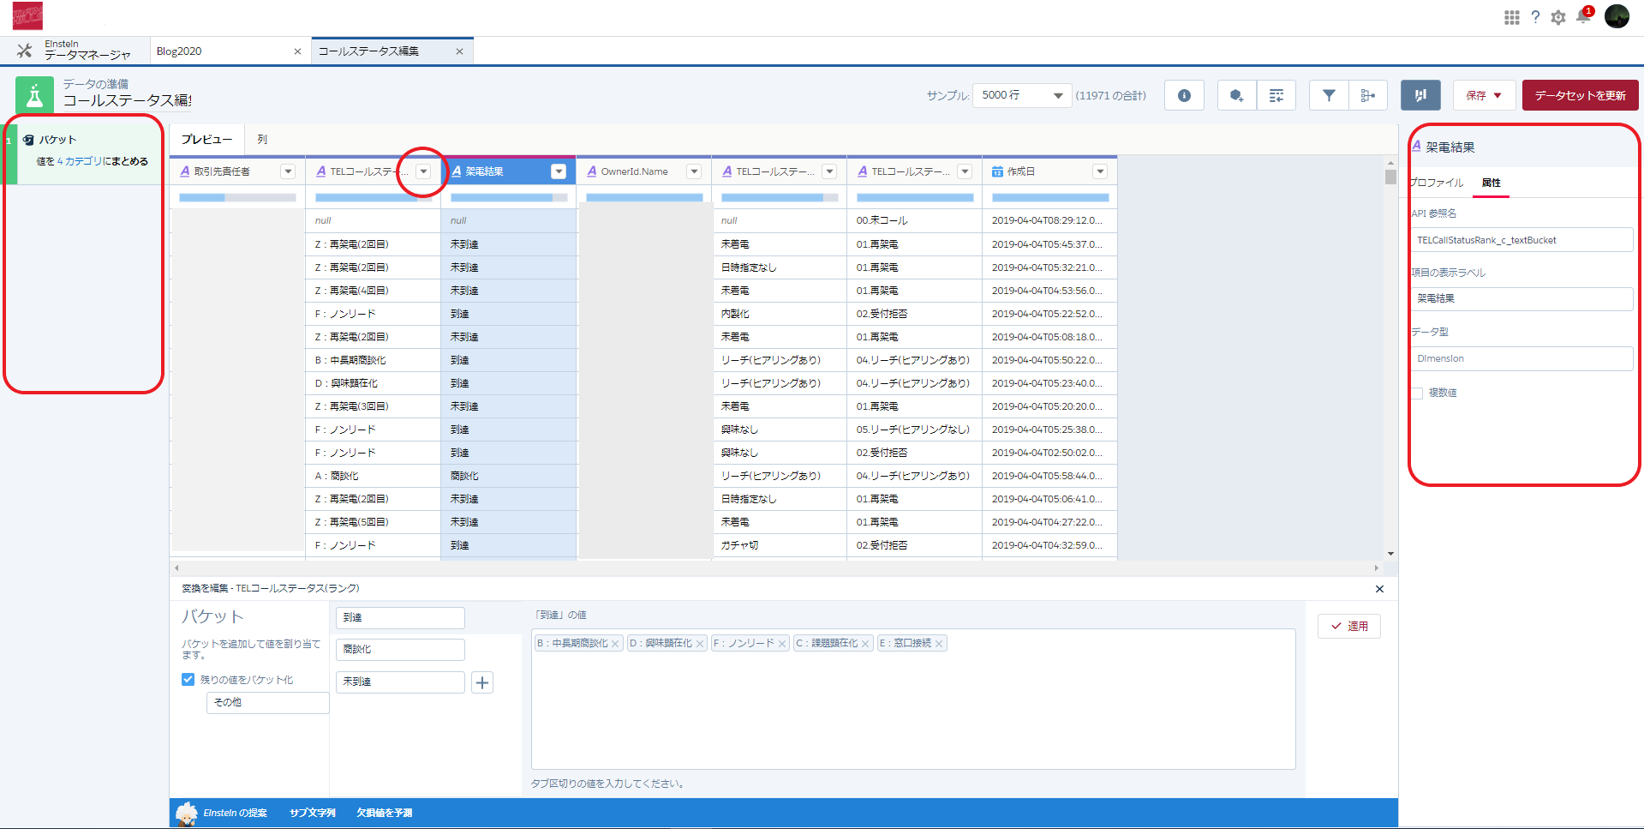Enable the 複数値 checkbox
Image resolution: width=1644 pixels, height=829 pixels.
(x=1417, y=393)
